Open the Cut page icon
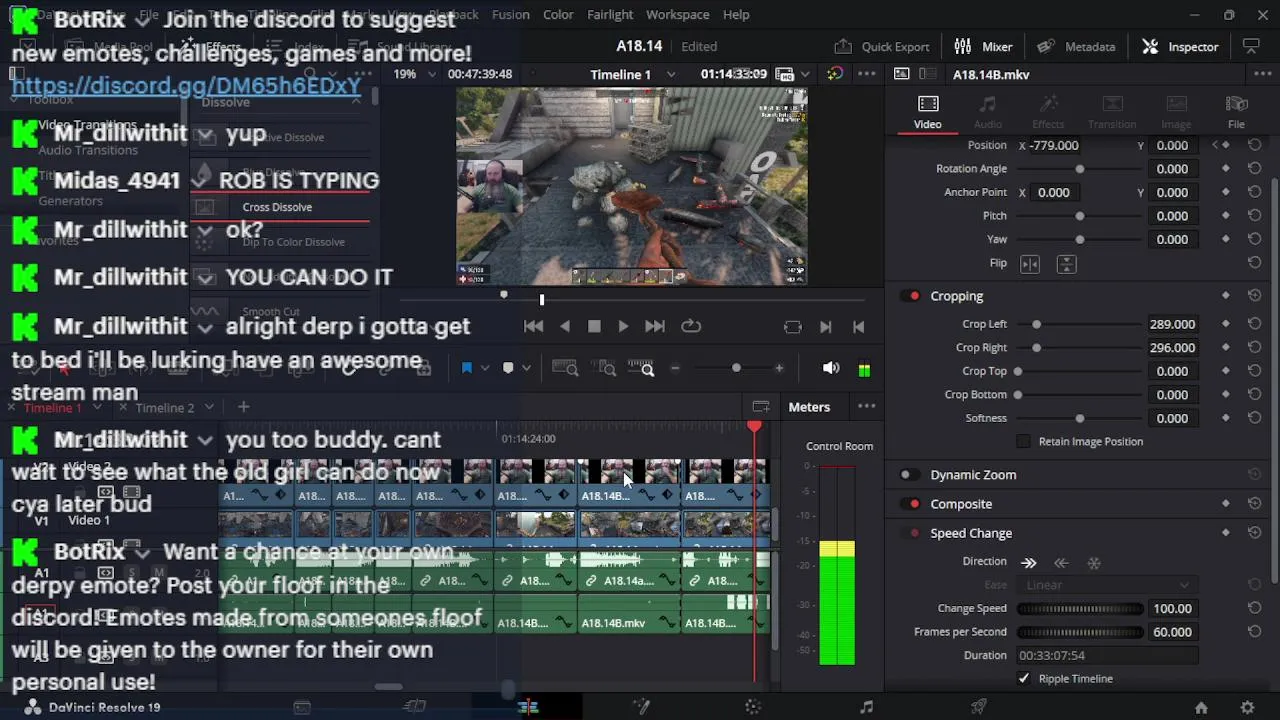 [x=414, y=707]
